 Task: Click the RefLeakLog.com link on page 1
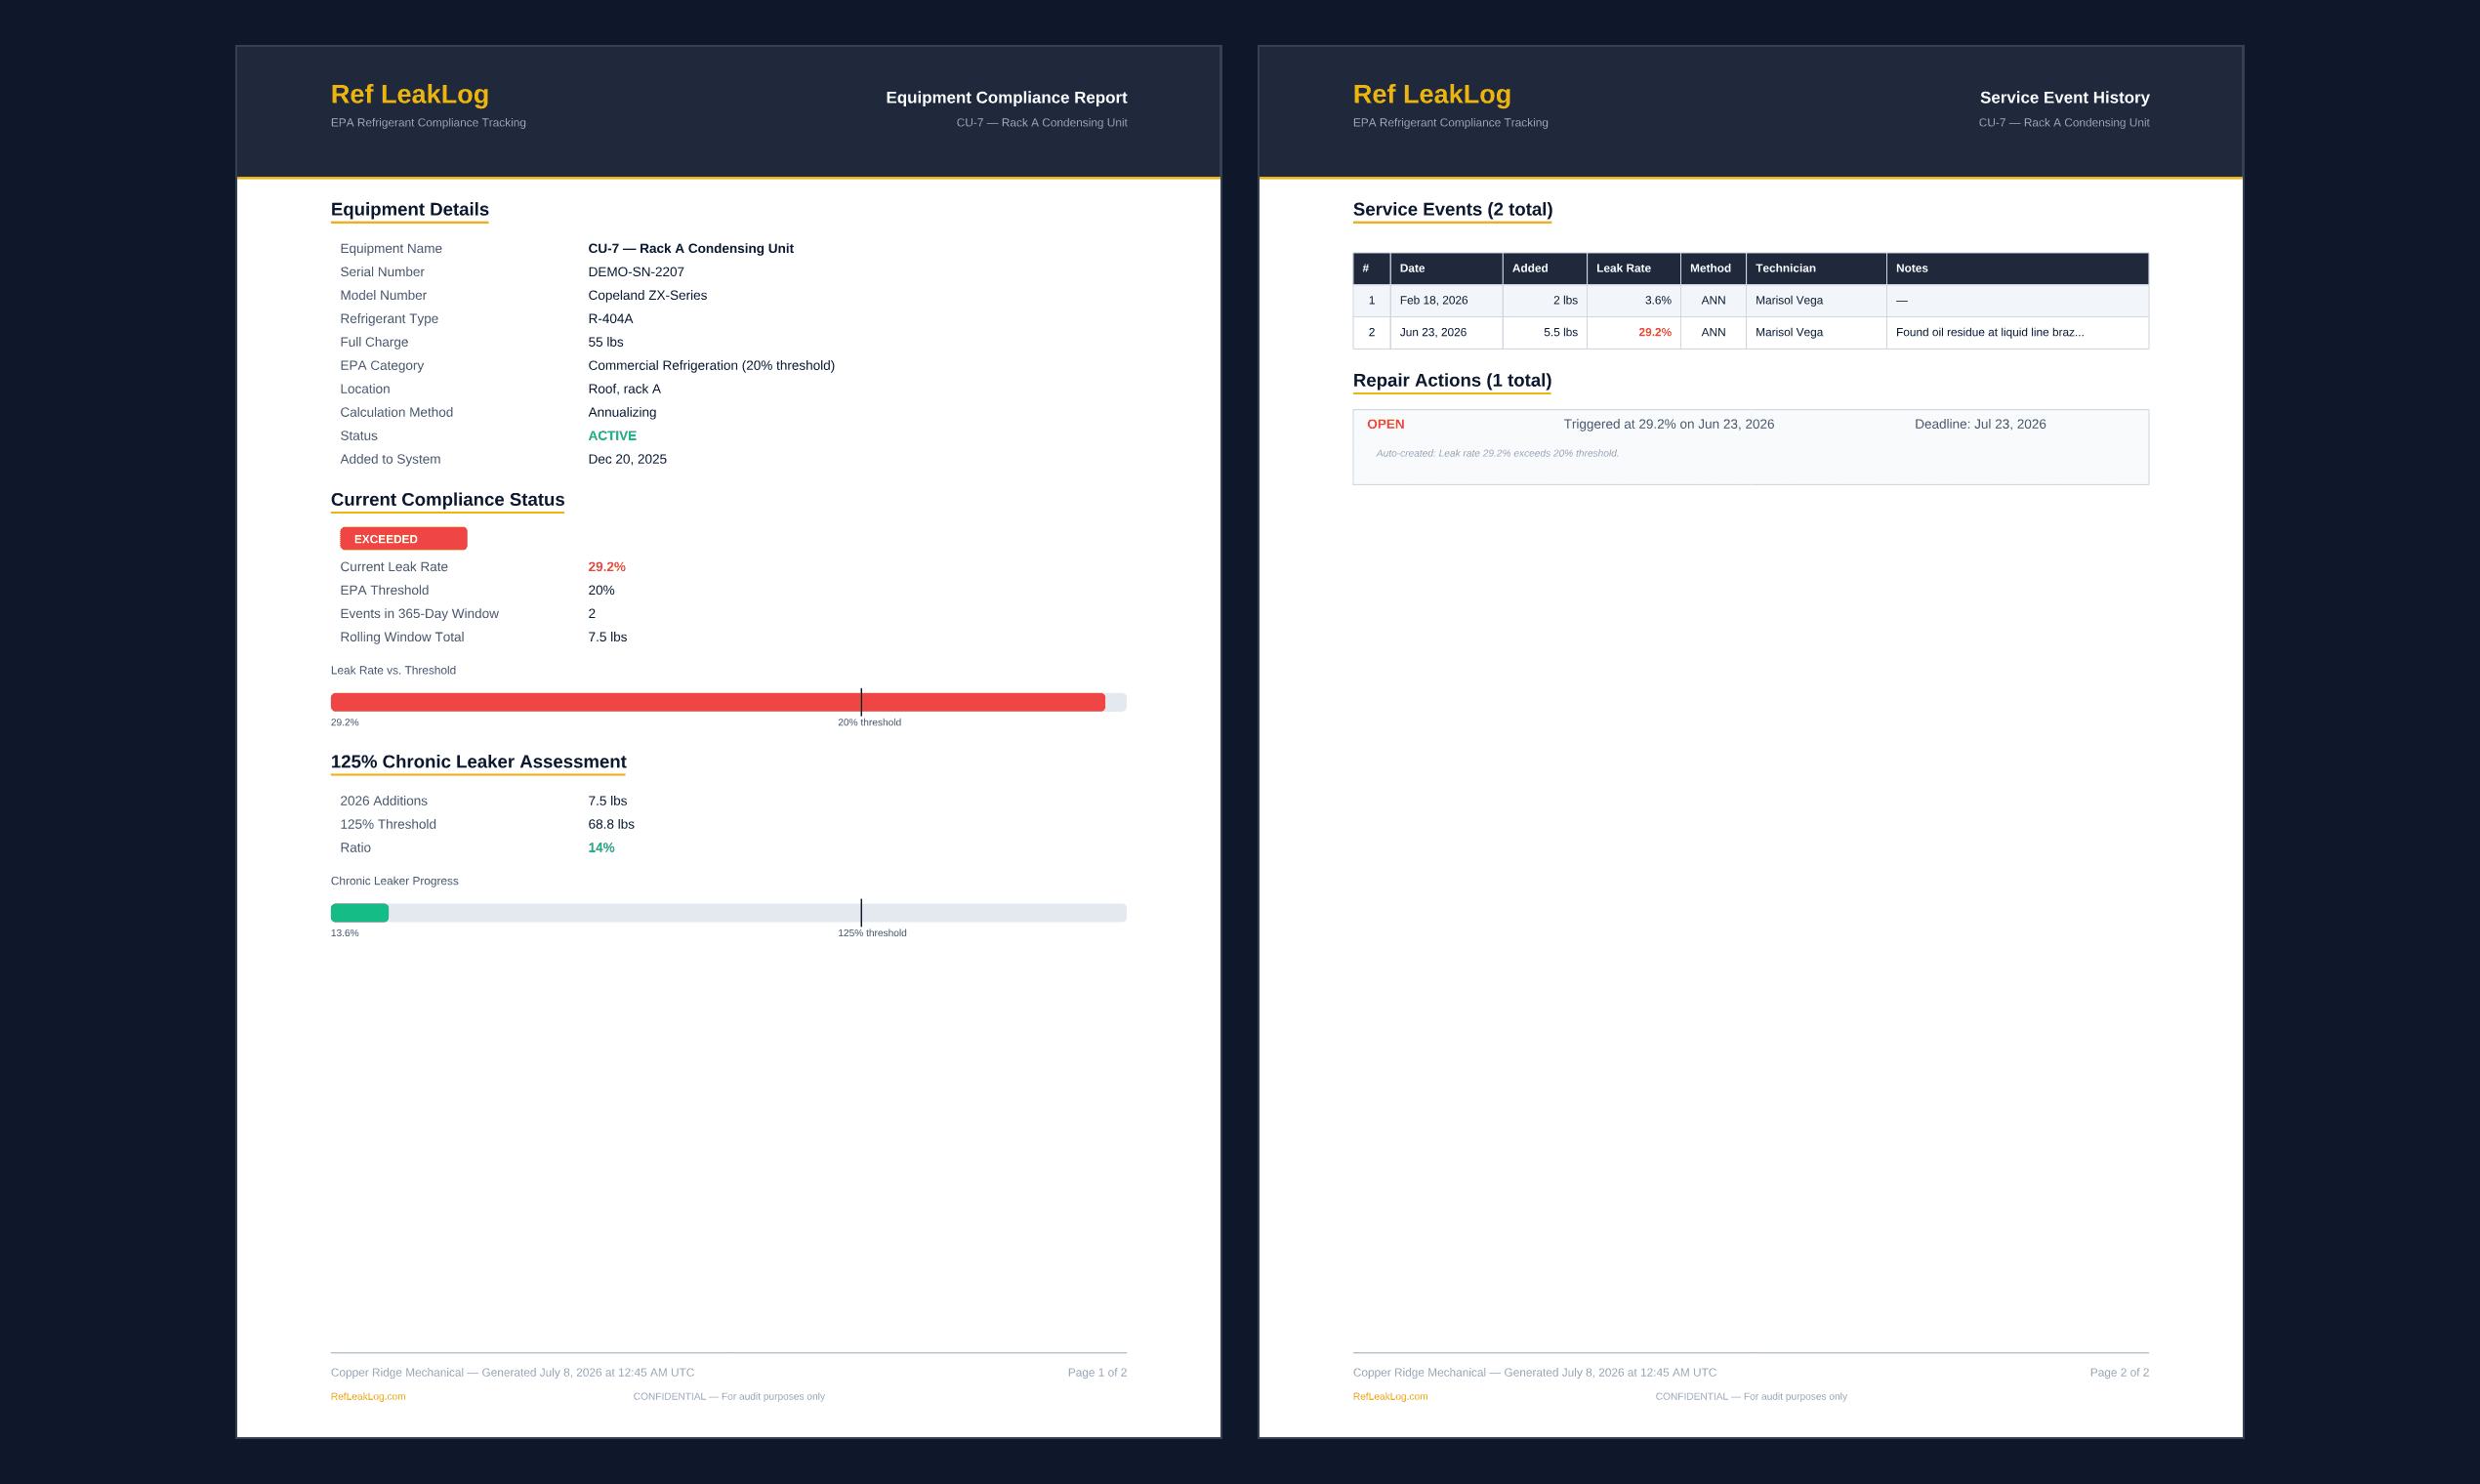click(x=368, y=1396)
